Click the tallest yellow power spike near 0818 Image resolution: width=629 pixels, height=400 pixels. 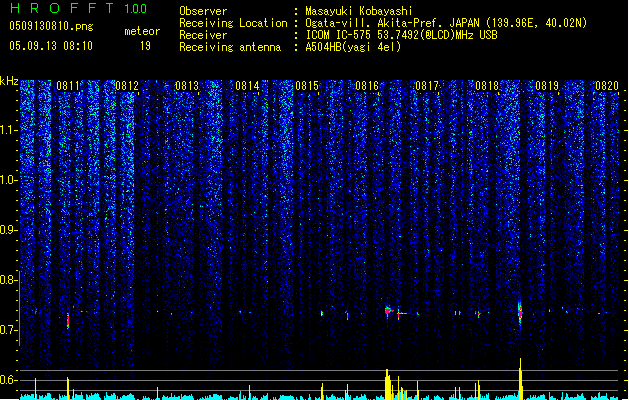520,379
